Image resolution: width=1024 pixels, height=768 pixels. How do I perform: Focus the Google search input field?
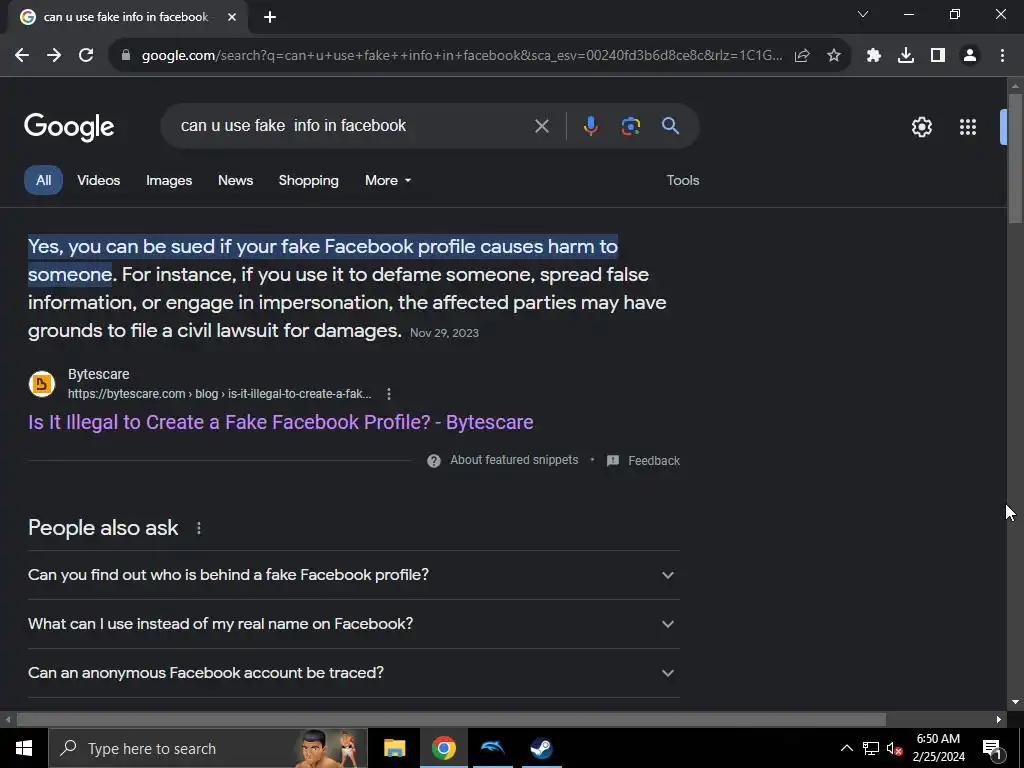pos(353,125)
